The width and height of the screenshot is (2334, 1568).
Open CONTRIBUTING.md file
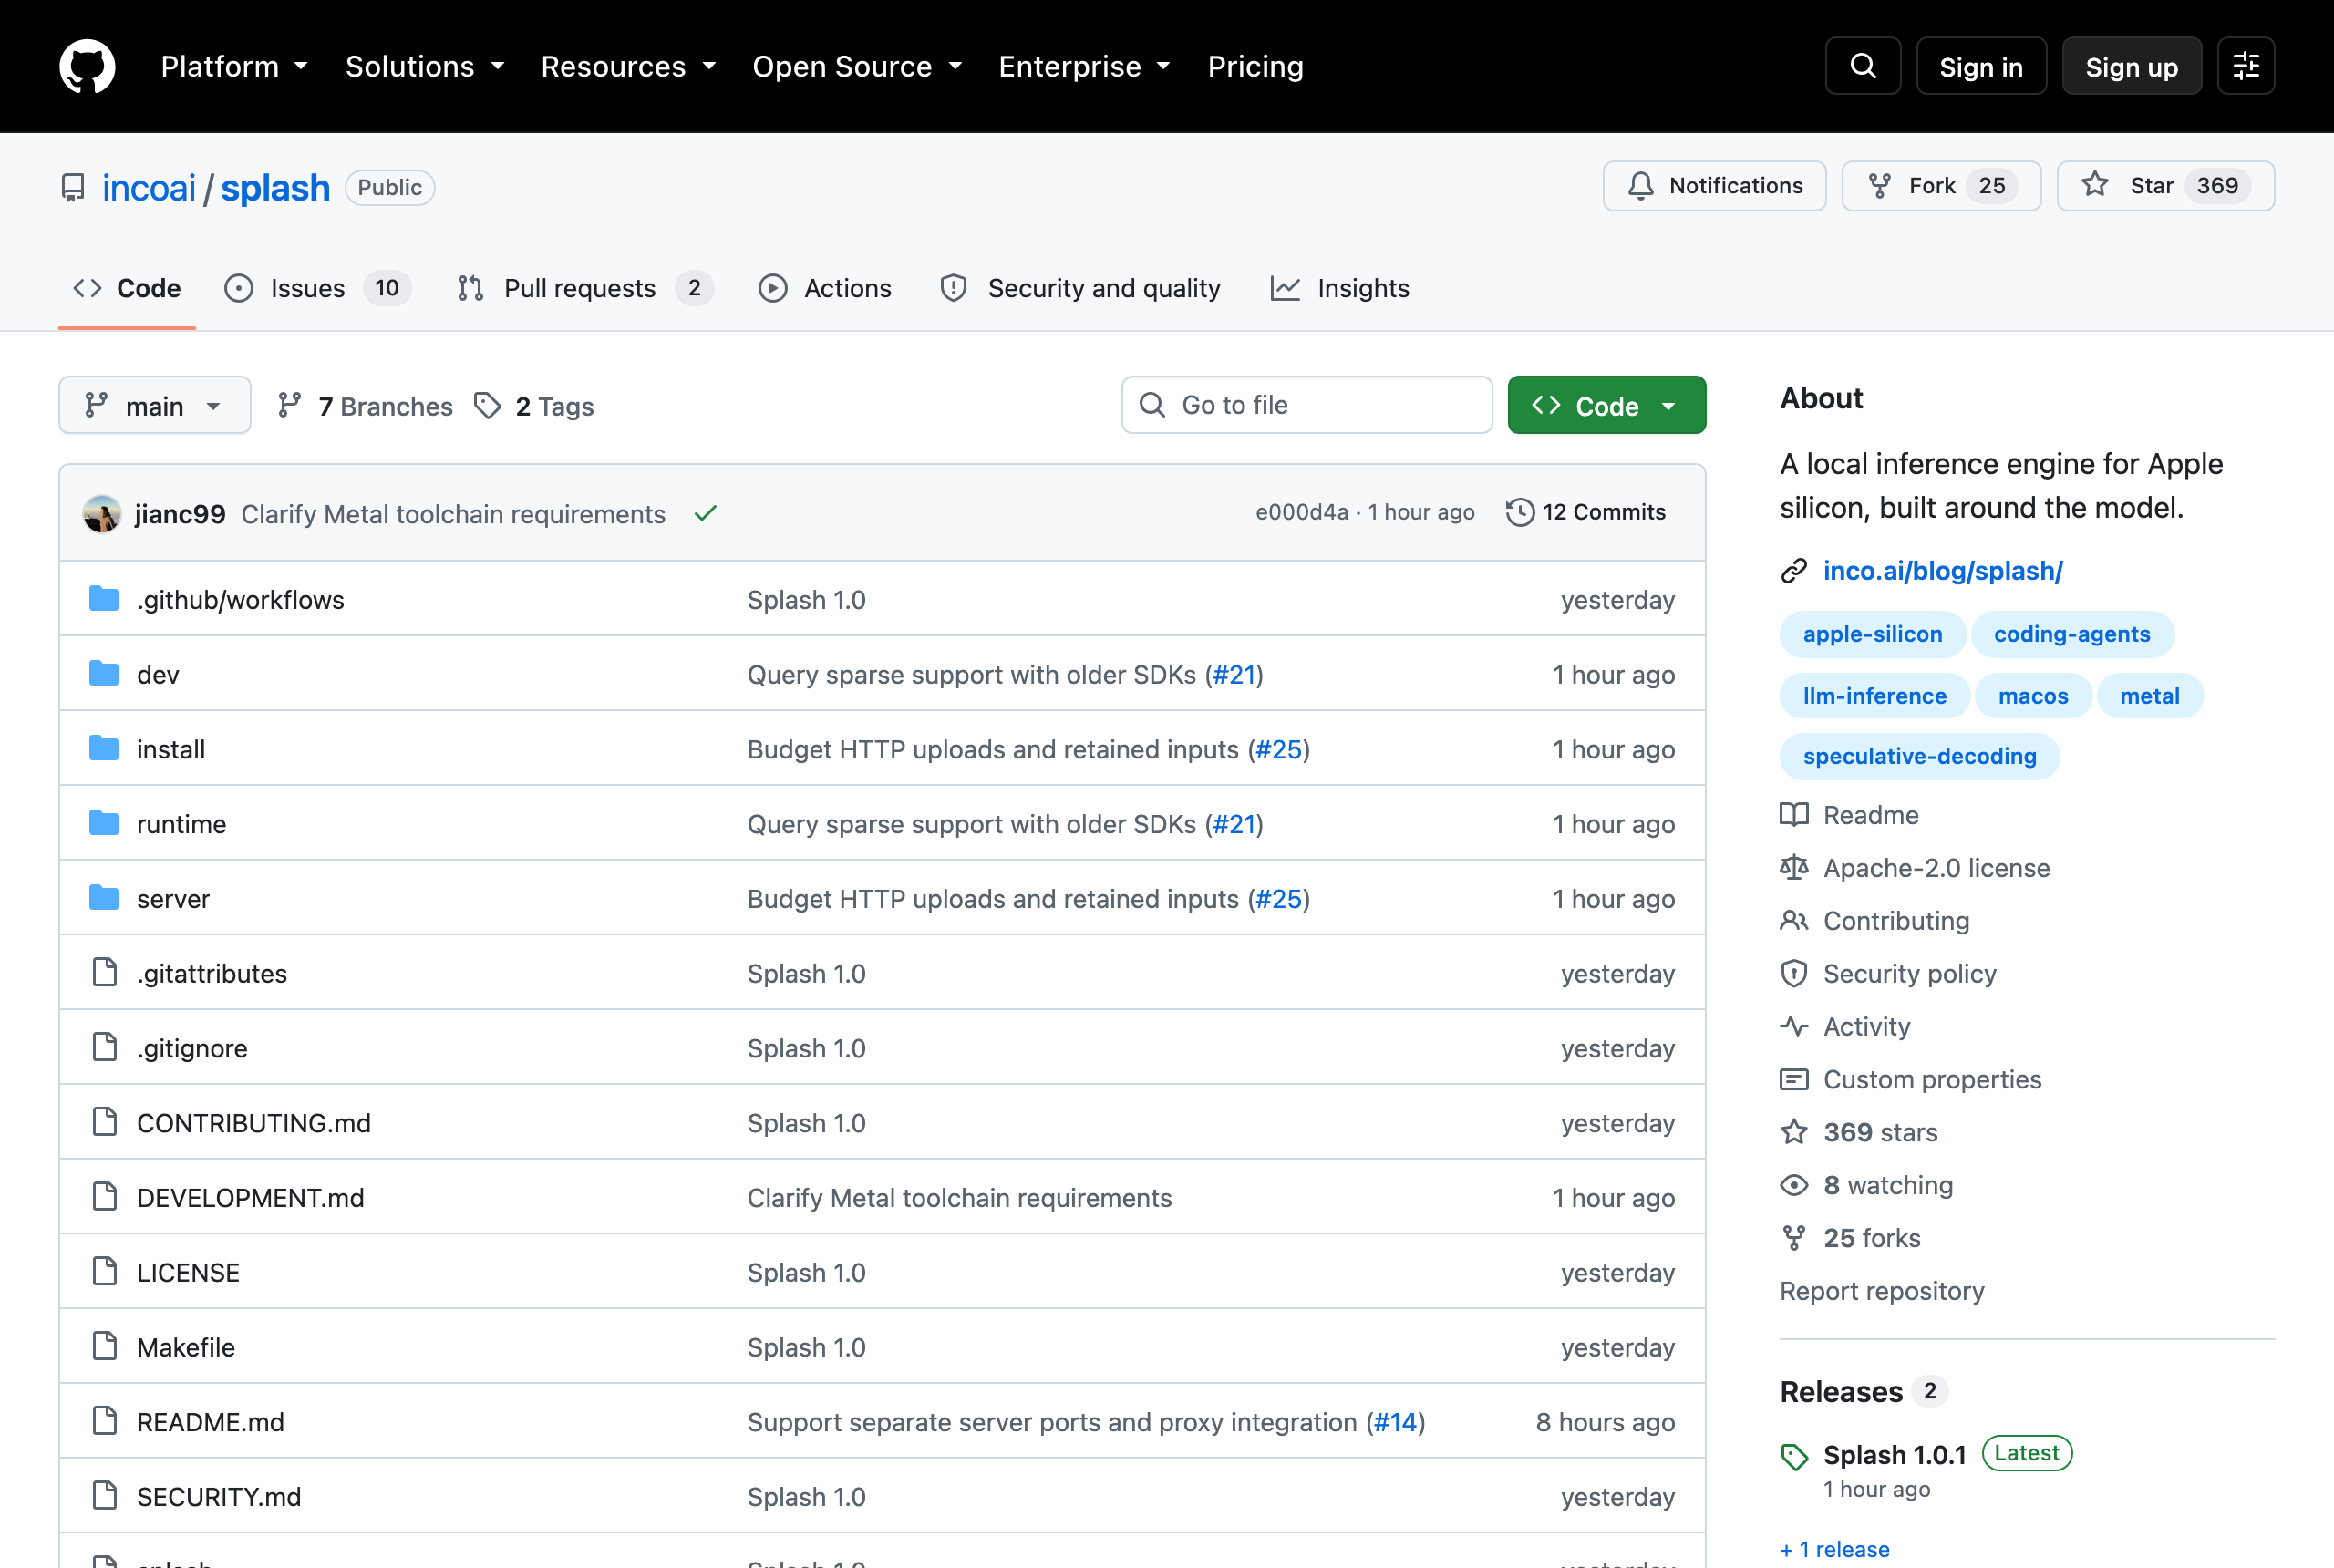254,1123
